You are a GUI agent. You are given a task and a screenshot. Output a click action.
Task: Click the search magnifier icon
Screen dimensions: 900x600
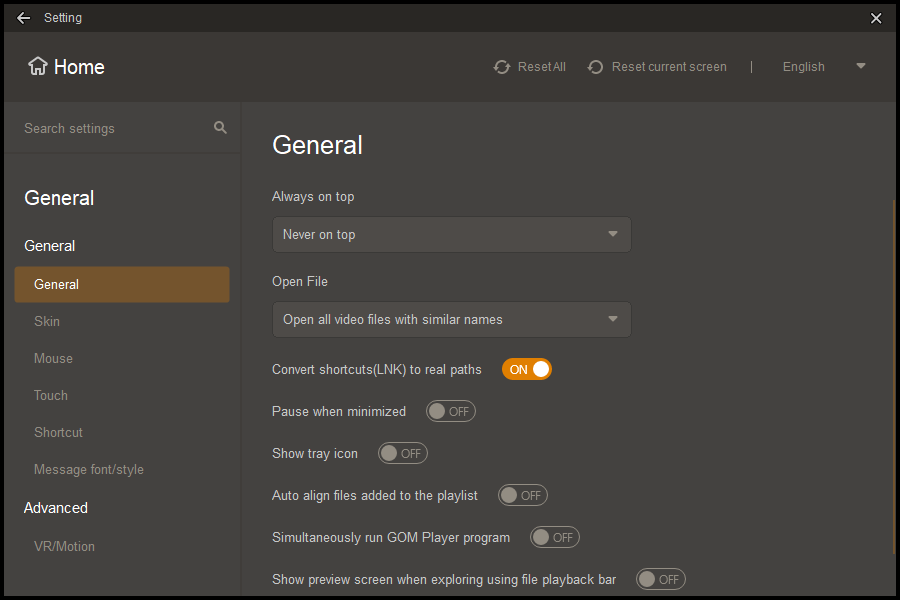tap(220, 128)
